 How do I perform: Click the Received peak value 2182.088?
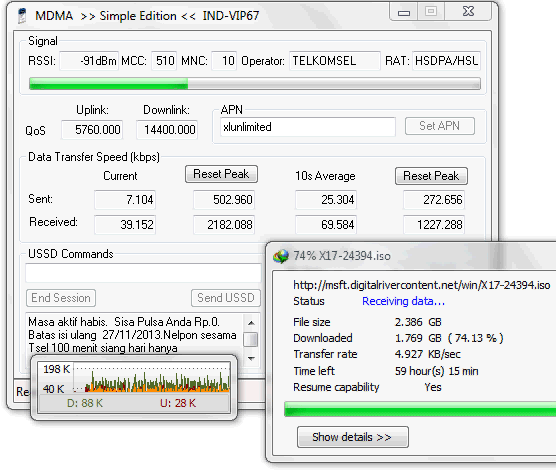[x=224, y=225]
